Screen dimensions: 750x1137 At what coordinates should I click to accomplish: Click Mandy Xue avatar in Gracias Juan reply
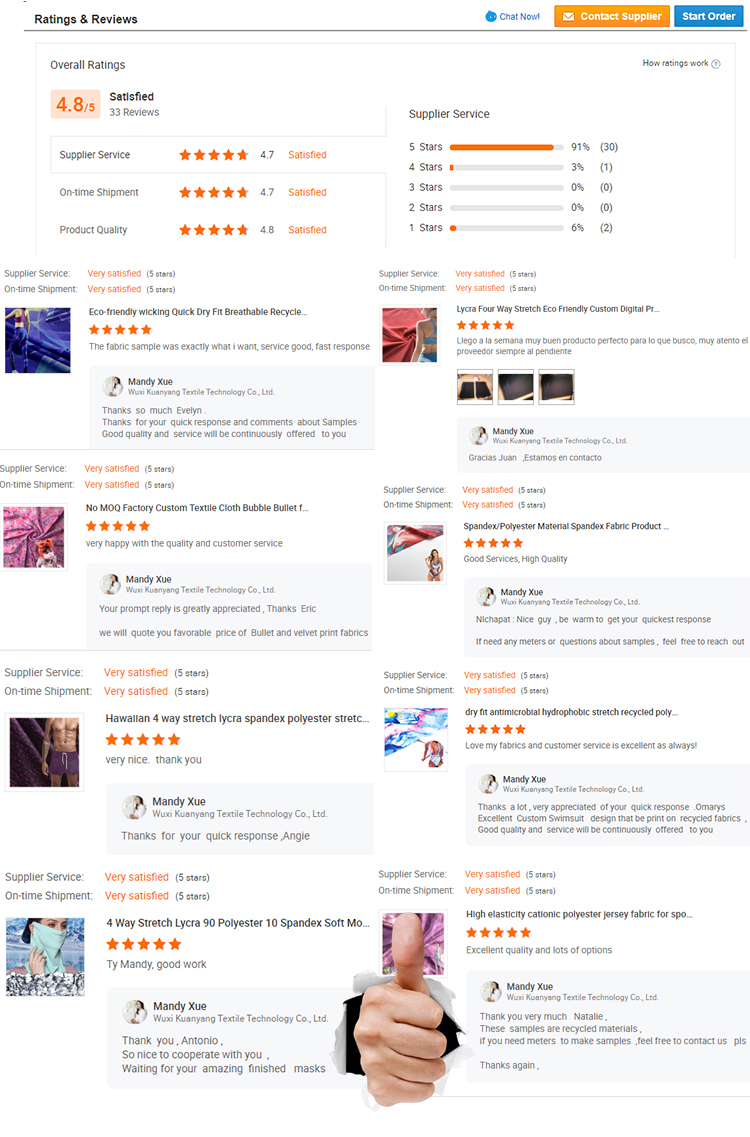pyautogui.click(x=478, y=436)
